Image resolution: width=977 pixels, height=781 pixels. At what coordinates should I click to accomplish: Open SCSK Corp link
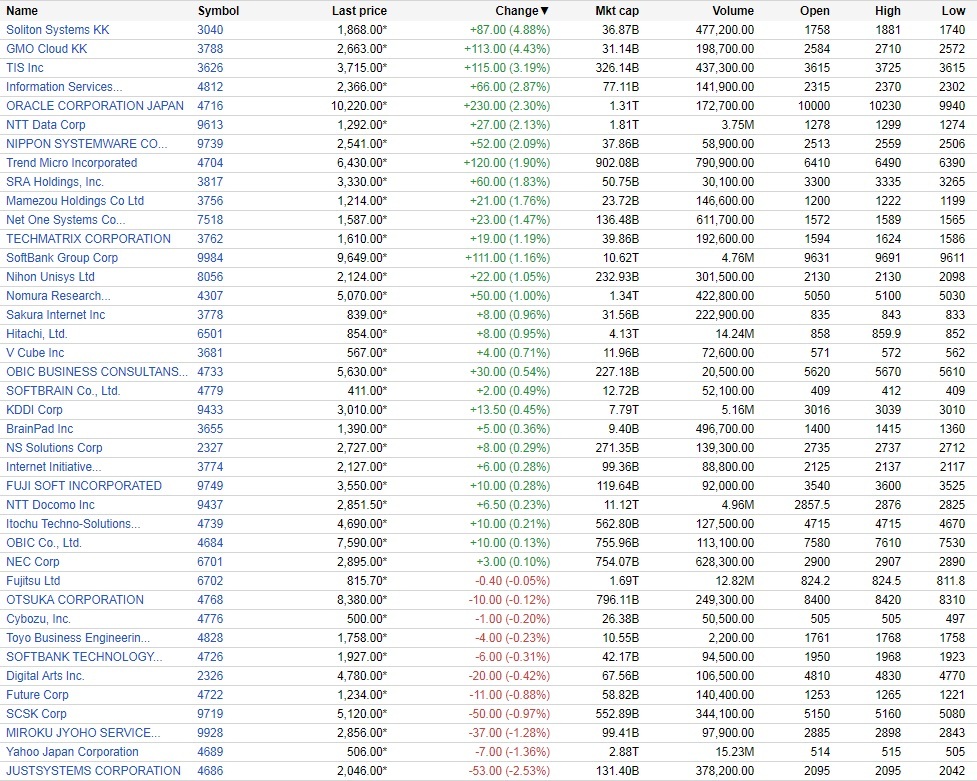[36, 714]
